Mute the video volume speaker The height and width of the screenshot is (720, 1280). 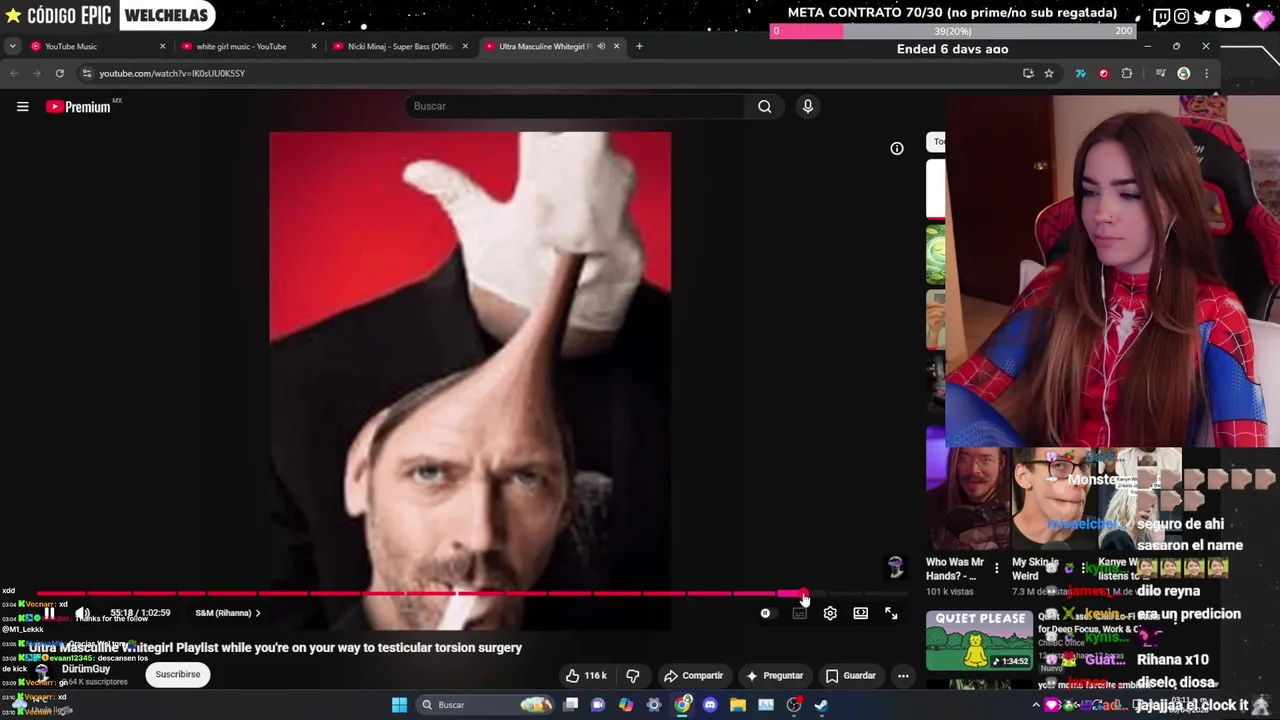[83, 613]
